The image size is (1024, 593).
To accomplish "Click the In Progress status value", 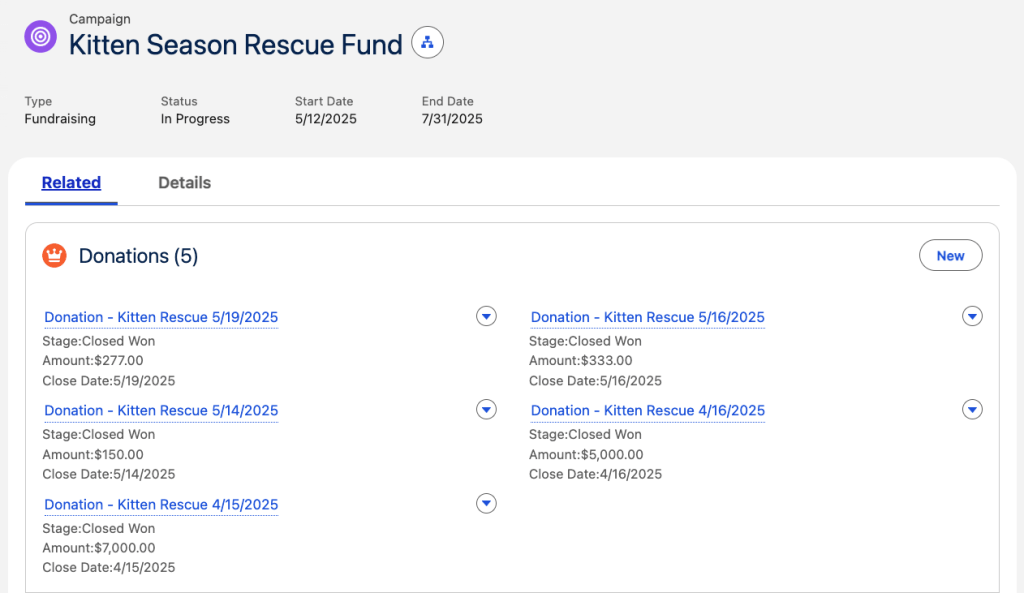I will [x=195, y=119].
